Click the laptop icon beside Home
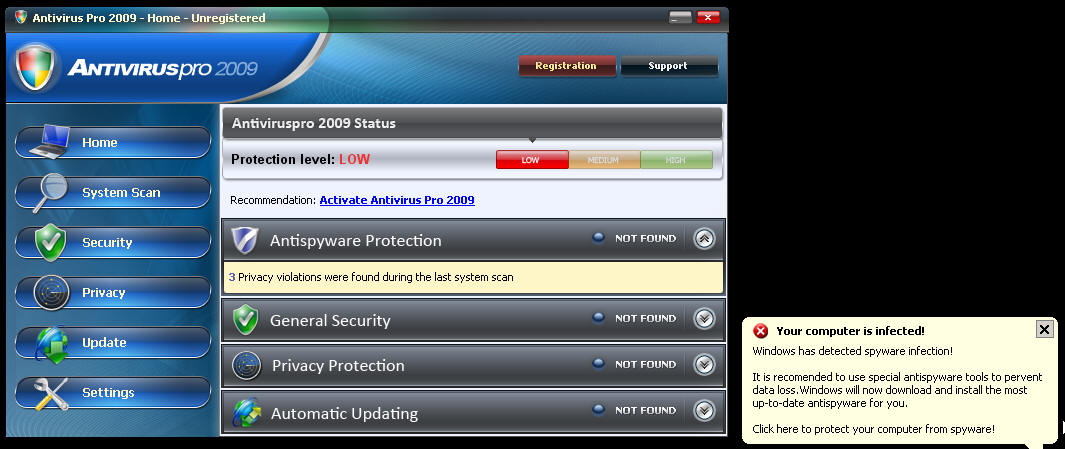Screen dimensions: 1065x449 [x=50, y=141]
